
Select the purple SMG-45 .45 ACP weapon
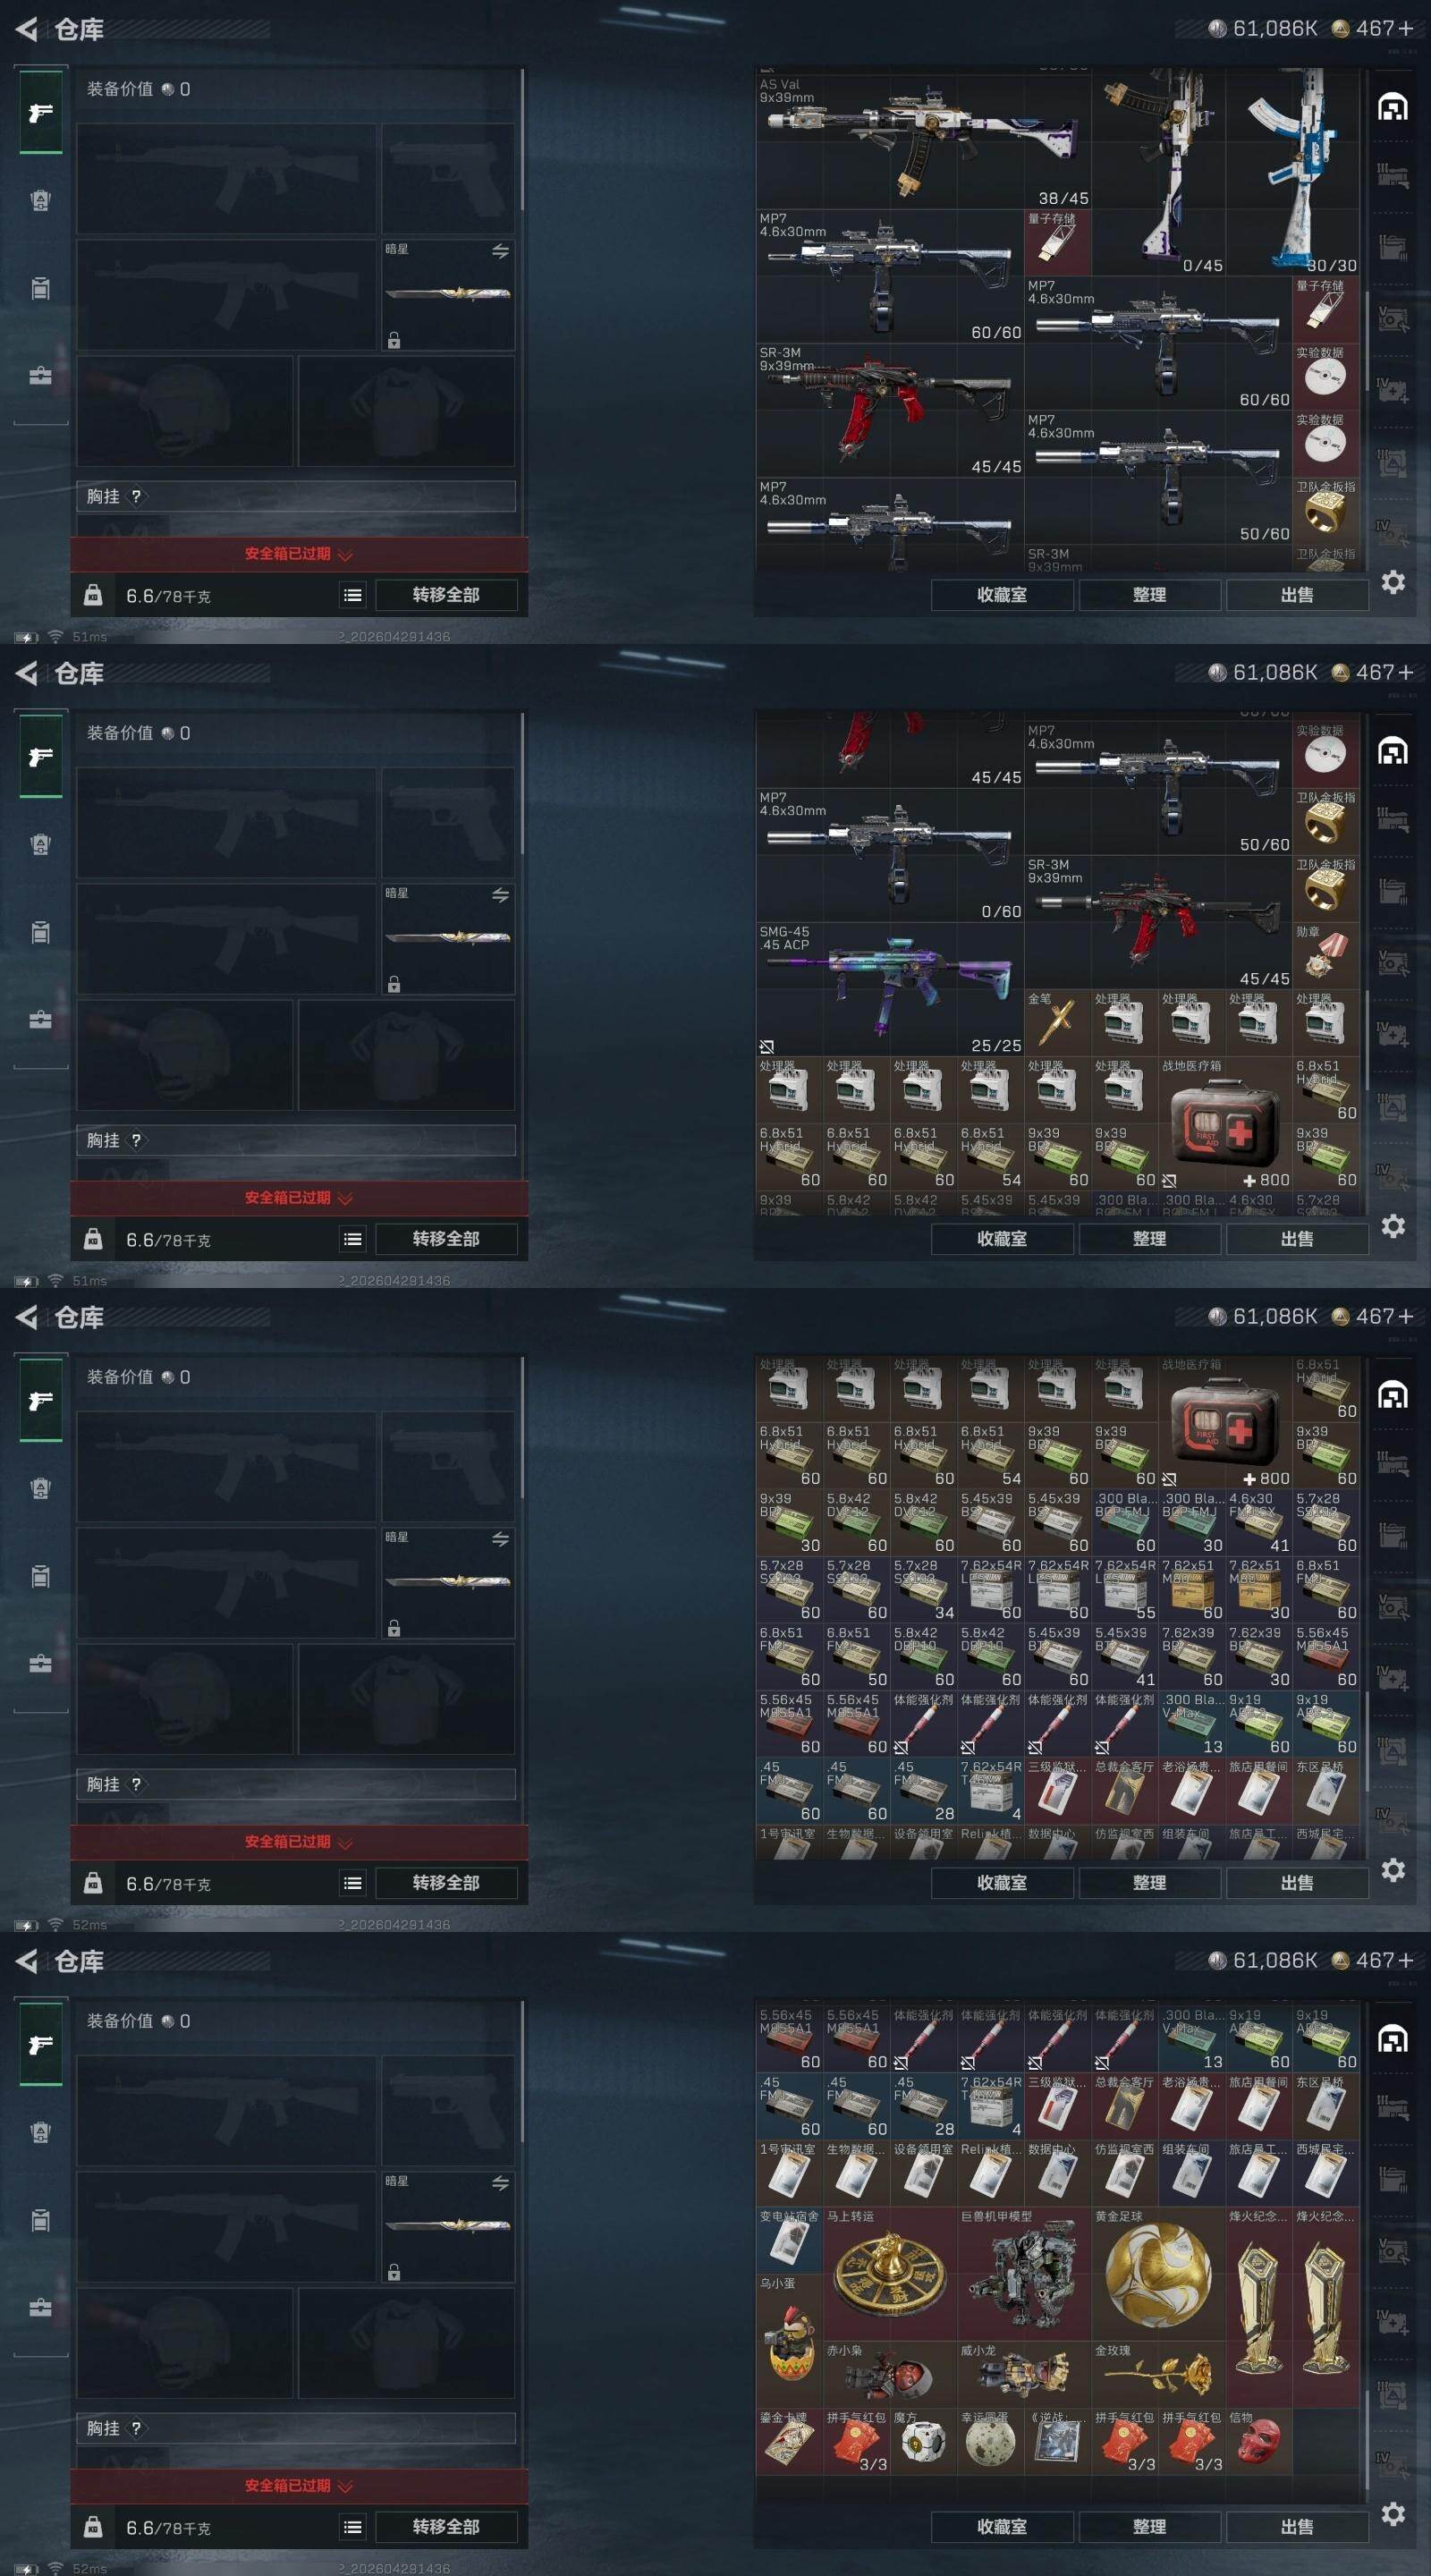[890, 988]
